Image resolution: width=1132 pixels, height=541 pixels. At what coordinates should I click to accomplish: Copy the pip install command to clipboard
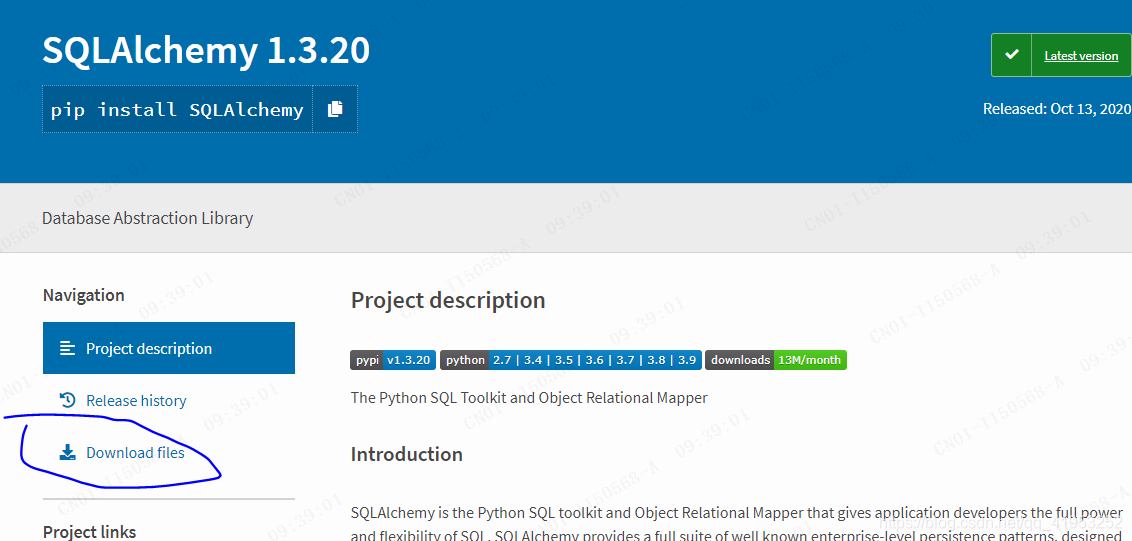(334, 109)
